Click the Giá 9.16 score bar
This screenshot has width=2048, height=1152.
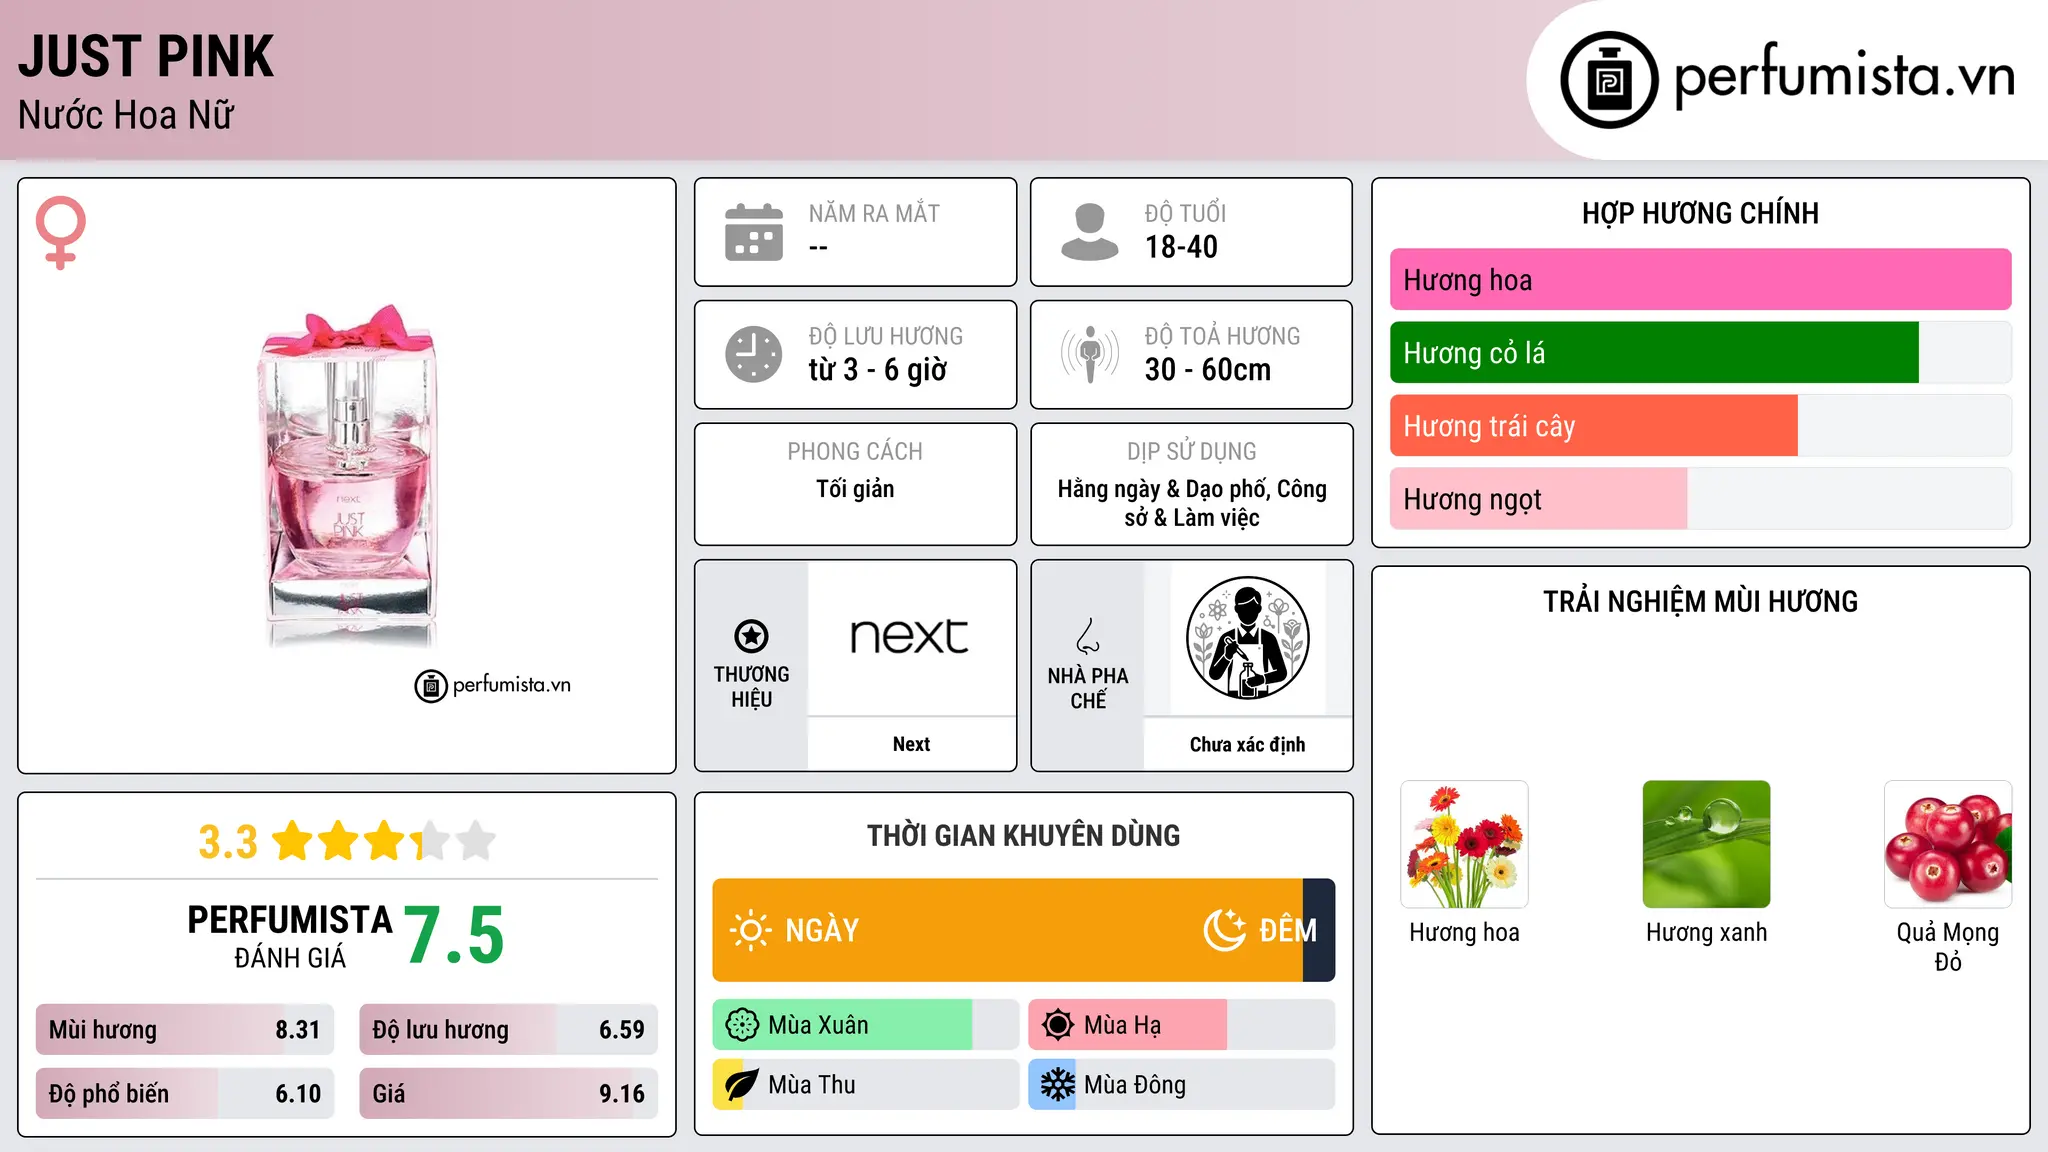click(508, 1094)
